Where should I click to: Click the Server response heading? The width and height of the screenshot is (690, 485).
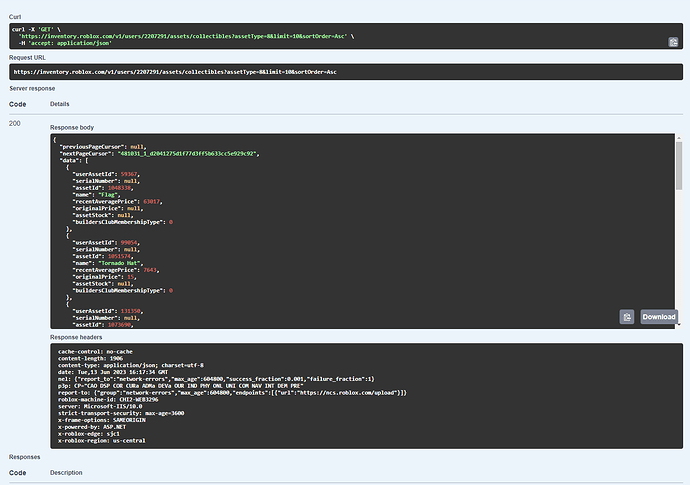pyautogui.click(x=32, y=89)
